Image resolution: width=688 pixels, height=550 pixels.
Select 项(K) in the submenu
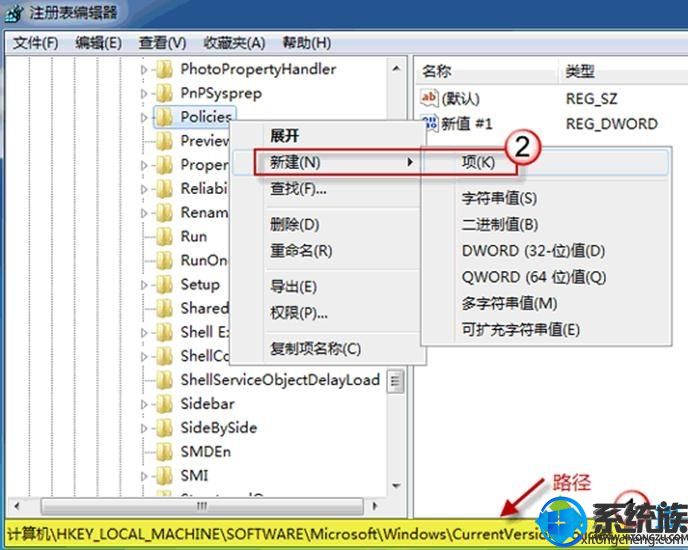coord(545,162)
